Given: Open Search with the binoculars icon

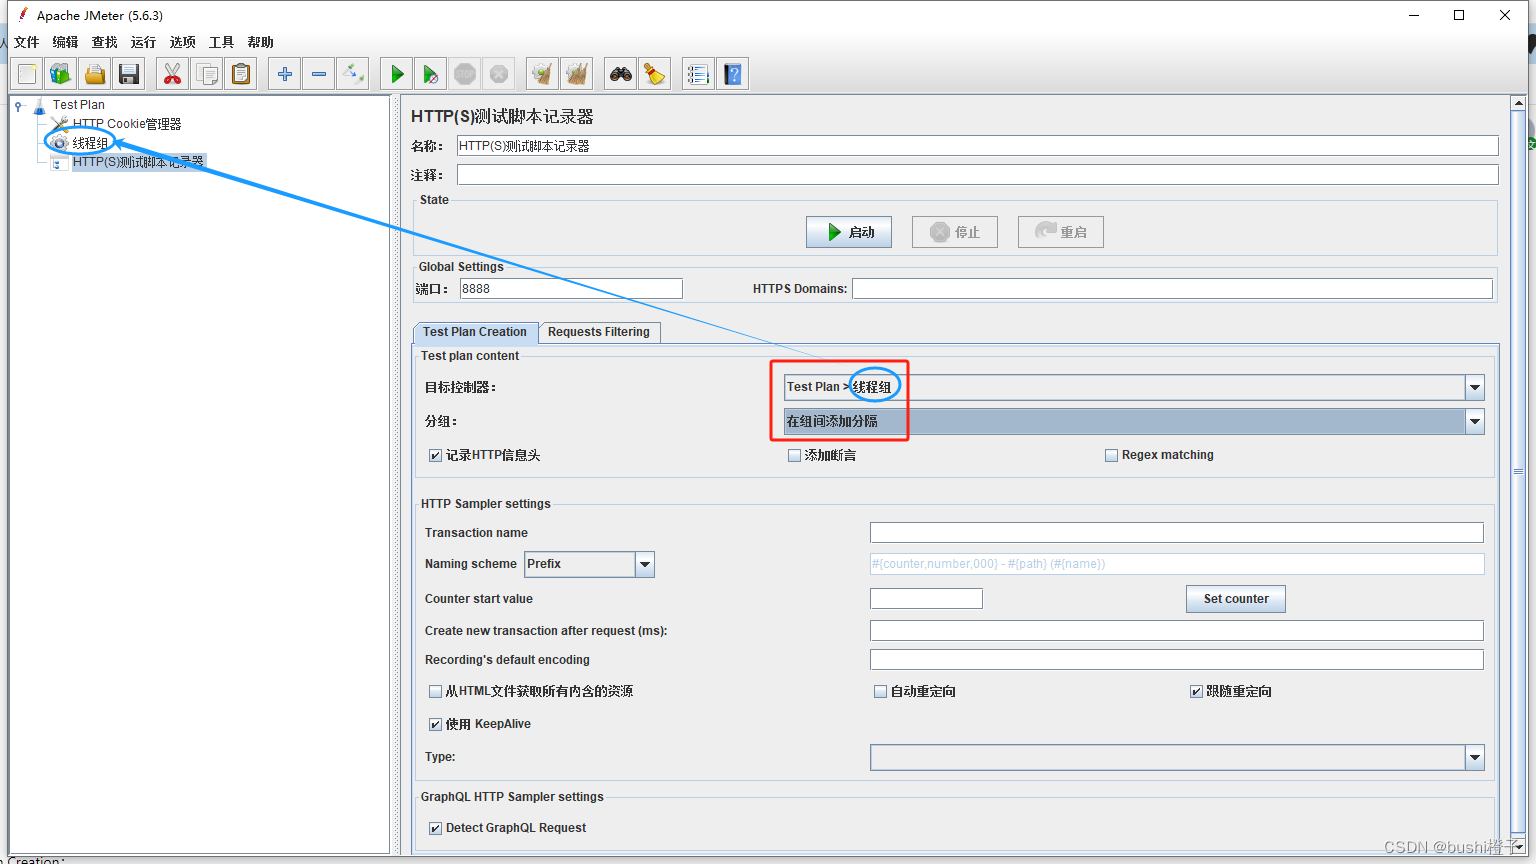Looking at the screenshot, I should pyautogui.click(x=621, y=74).
